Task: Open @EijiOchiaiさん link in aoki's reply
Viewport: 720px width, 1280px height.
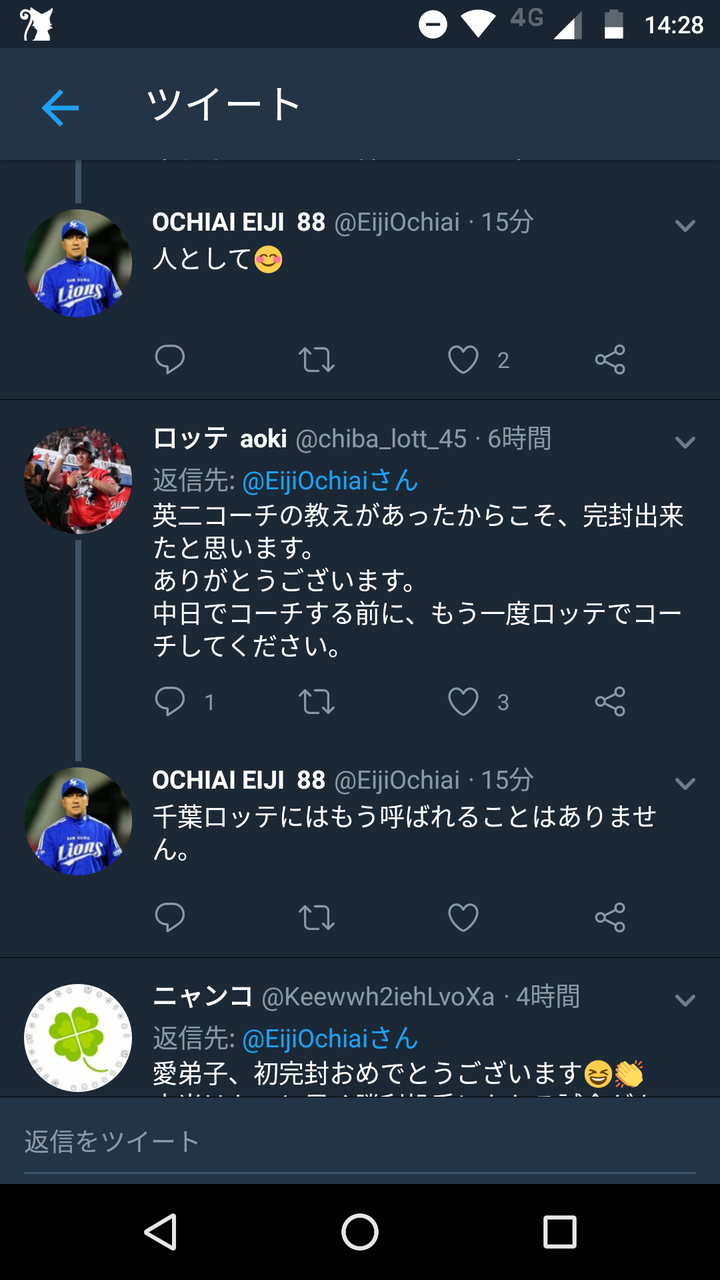Action: click(330, 481)
